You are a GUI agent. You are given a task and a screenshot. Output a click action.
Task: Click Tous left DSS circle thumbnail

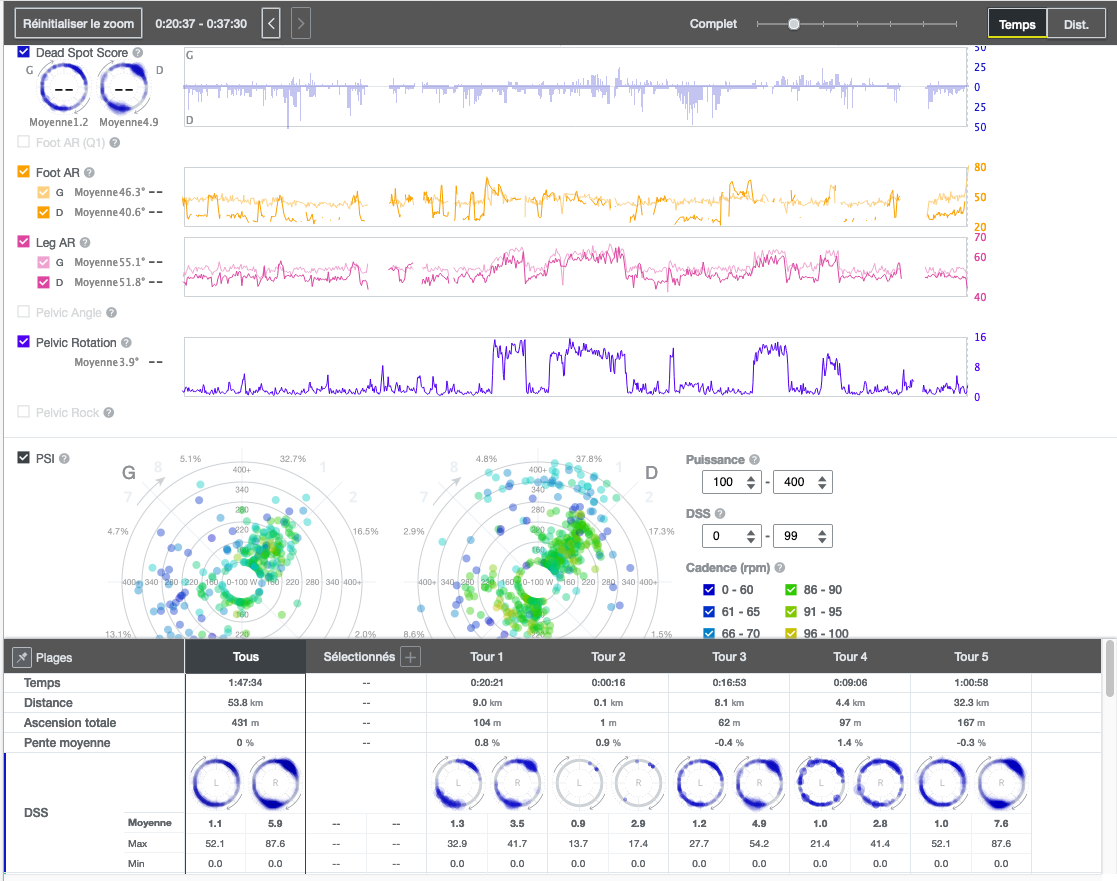216,782
